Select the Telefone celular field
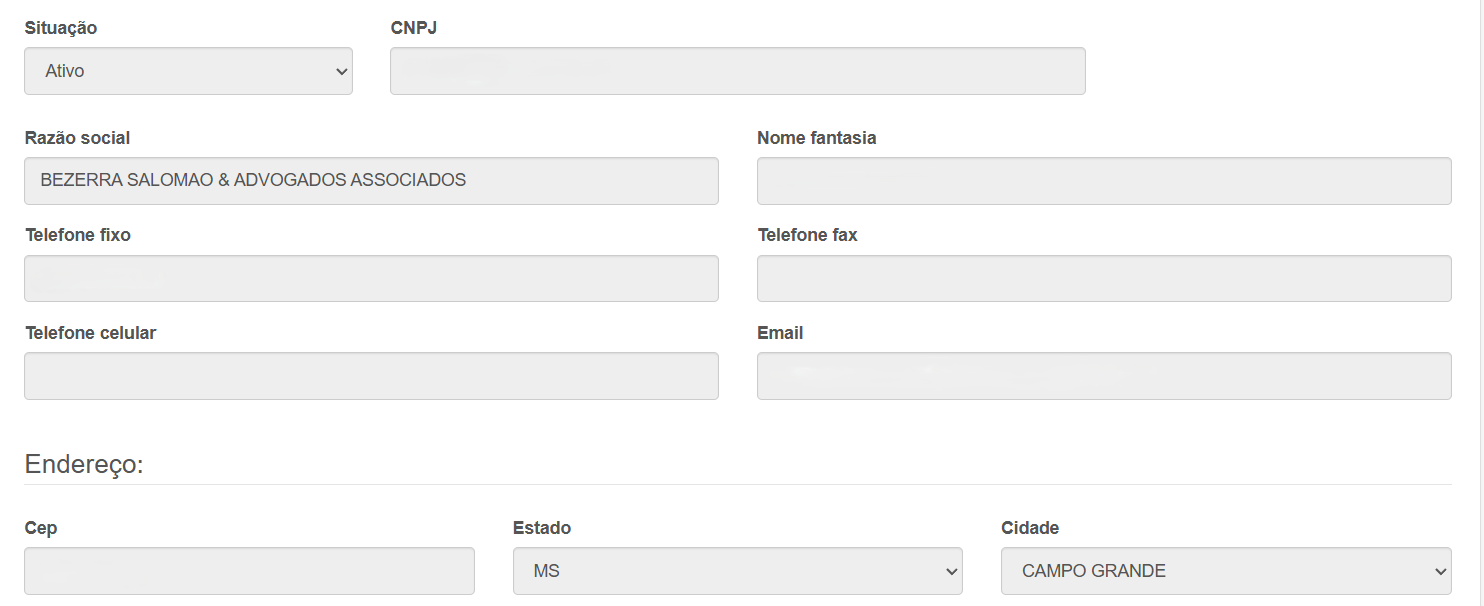 [x=370, y=375]
